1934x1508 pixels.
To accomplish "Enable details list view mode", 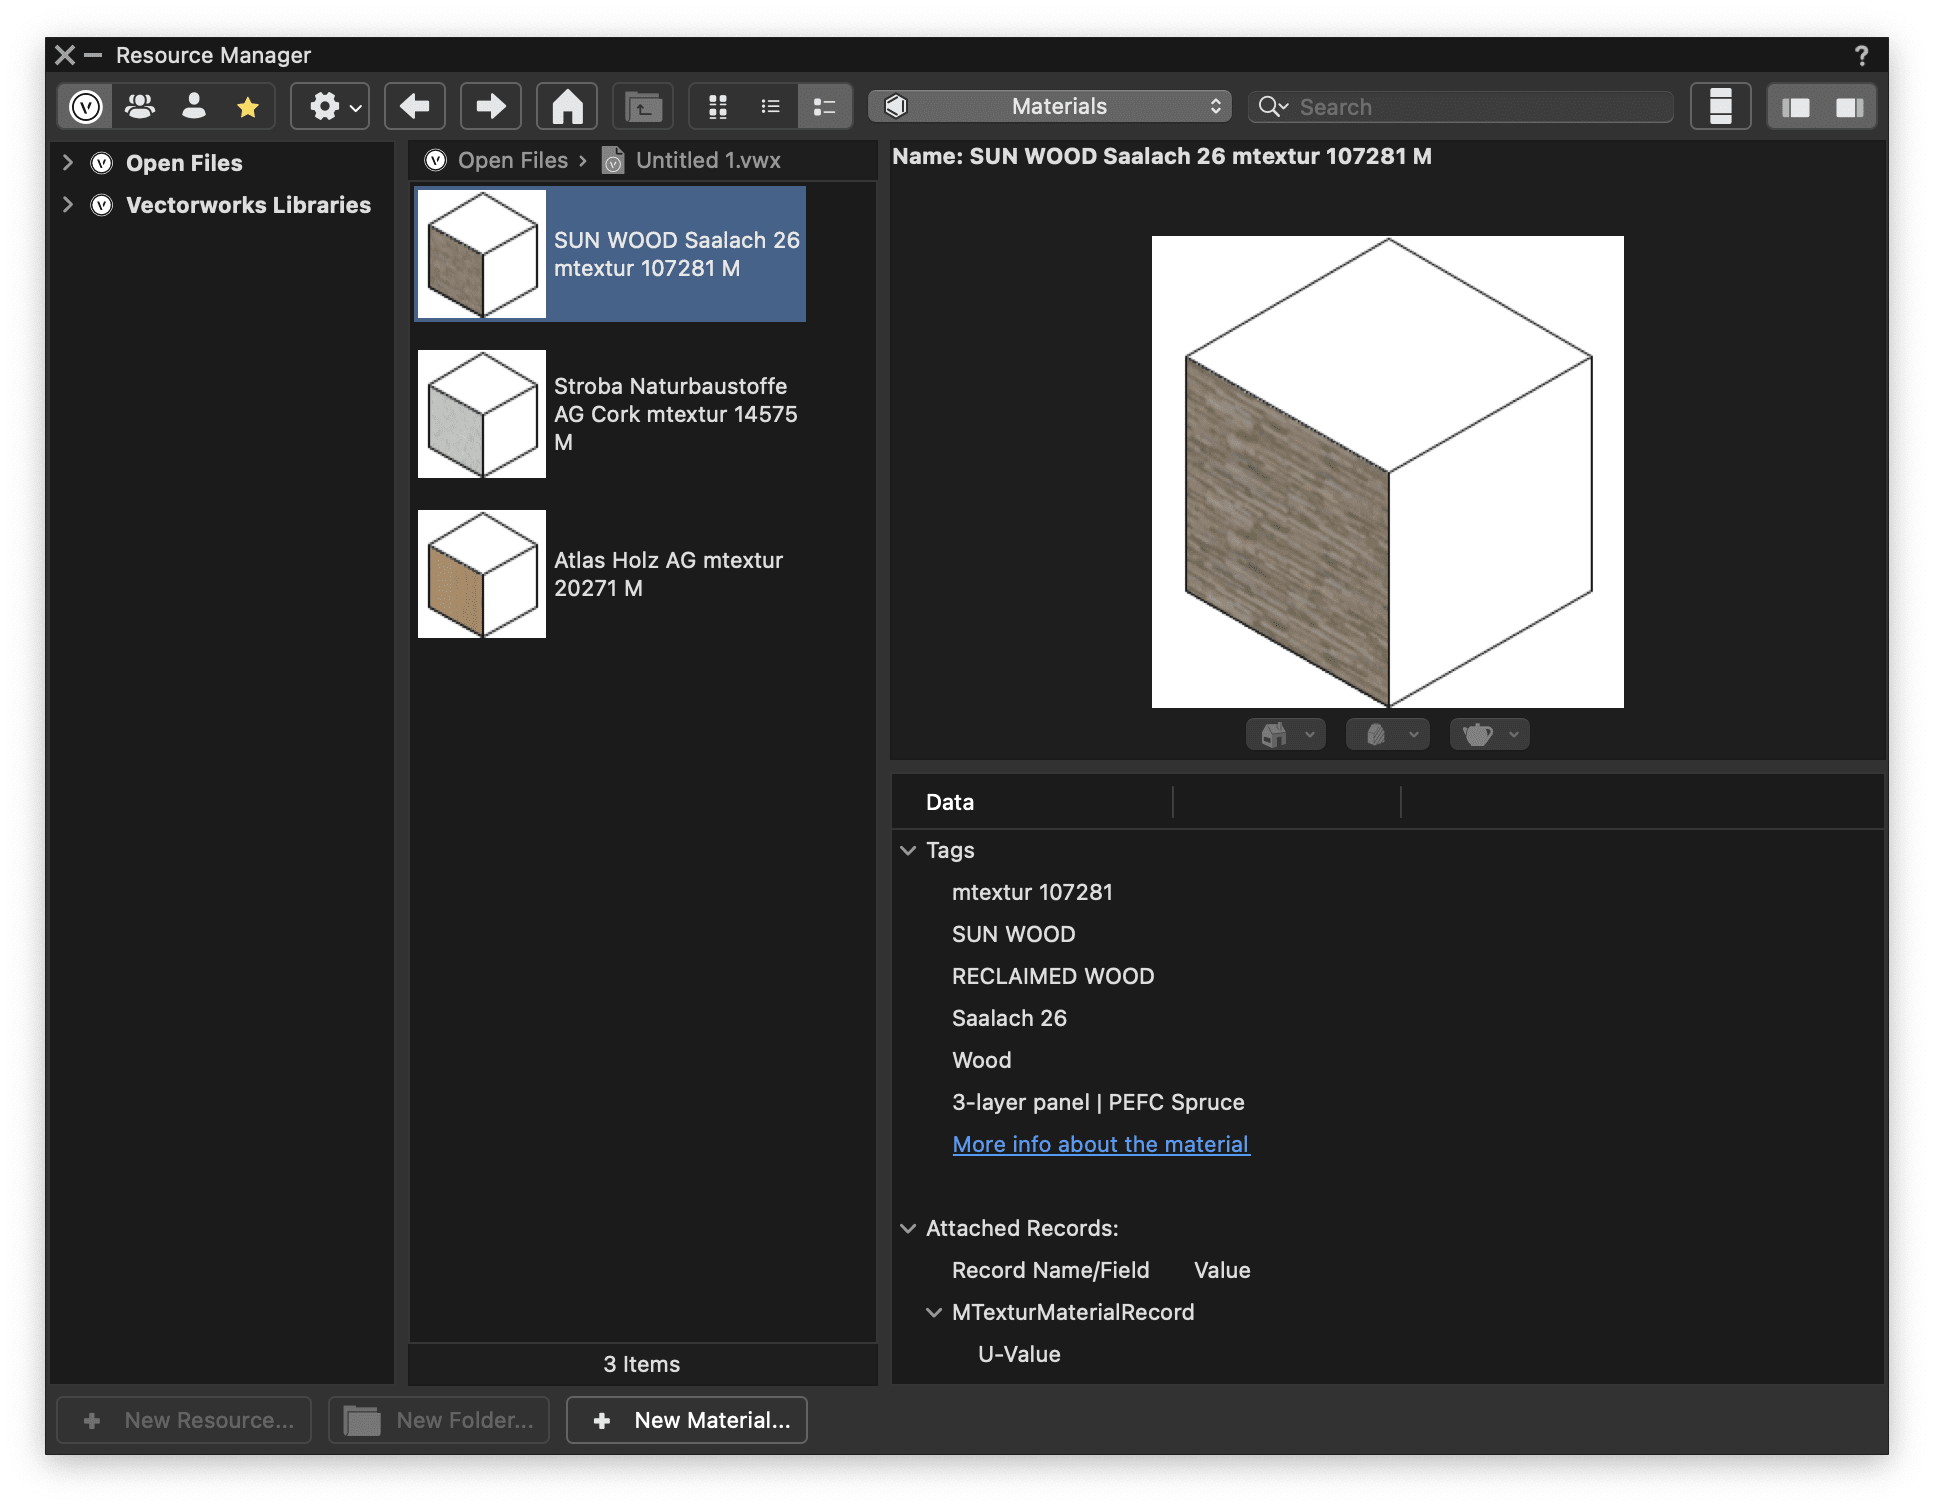I will (824, 105).
